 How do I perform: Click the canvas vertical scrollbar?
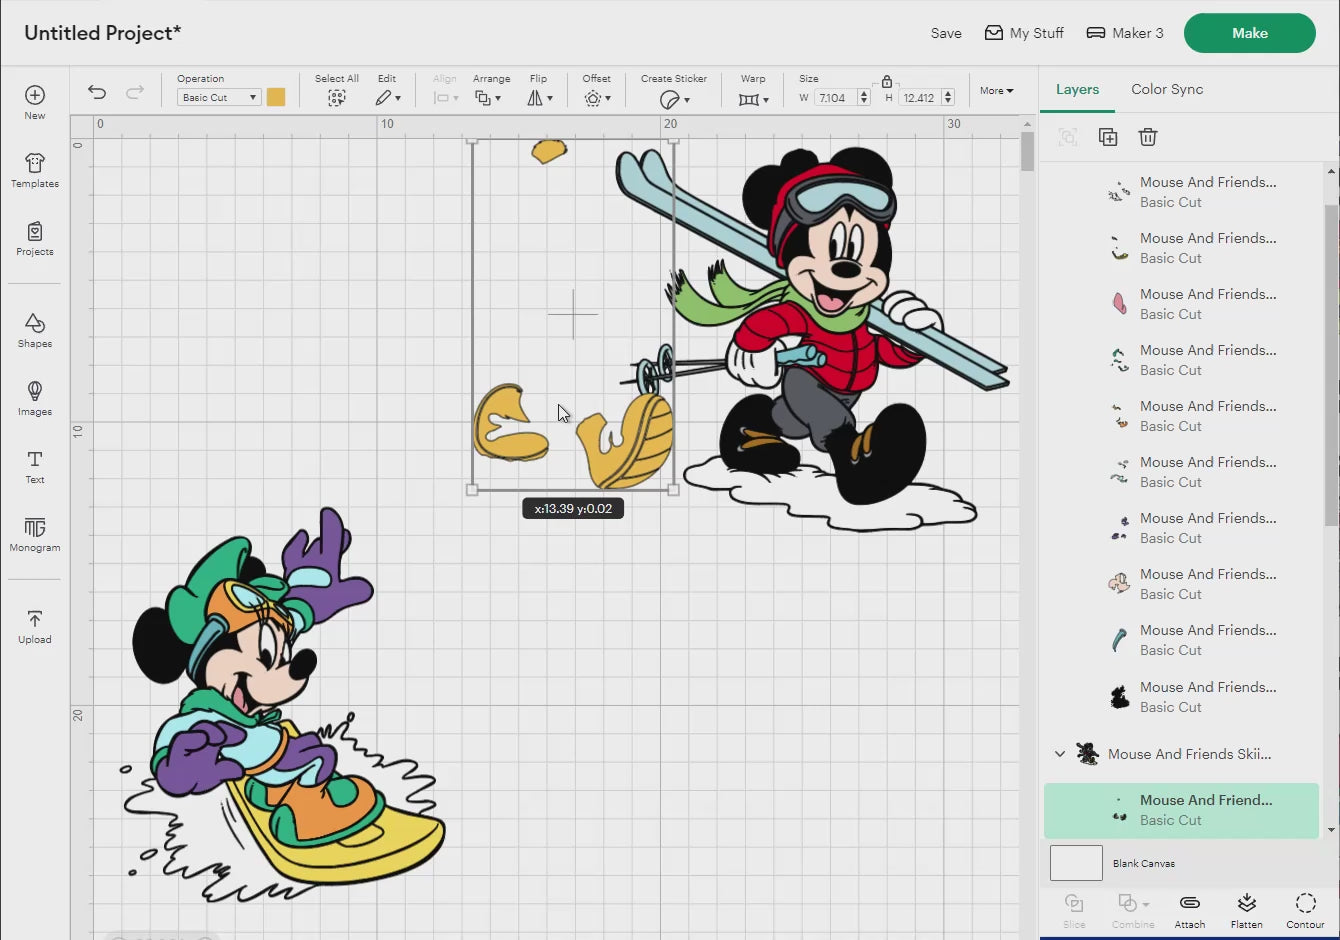[x=1027, y=152]
